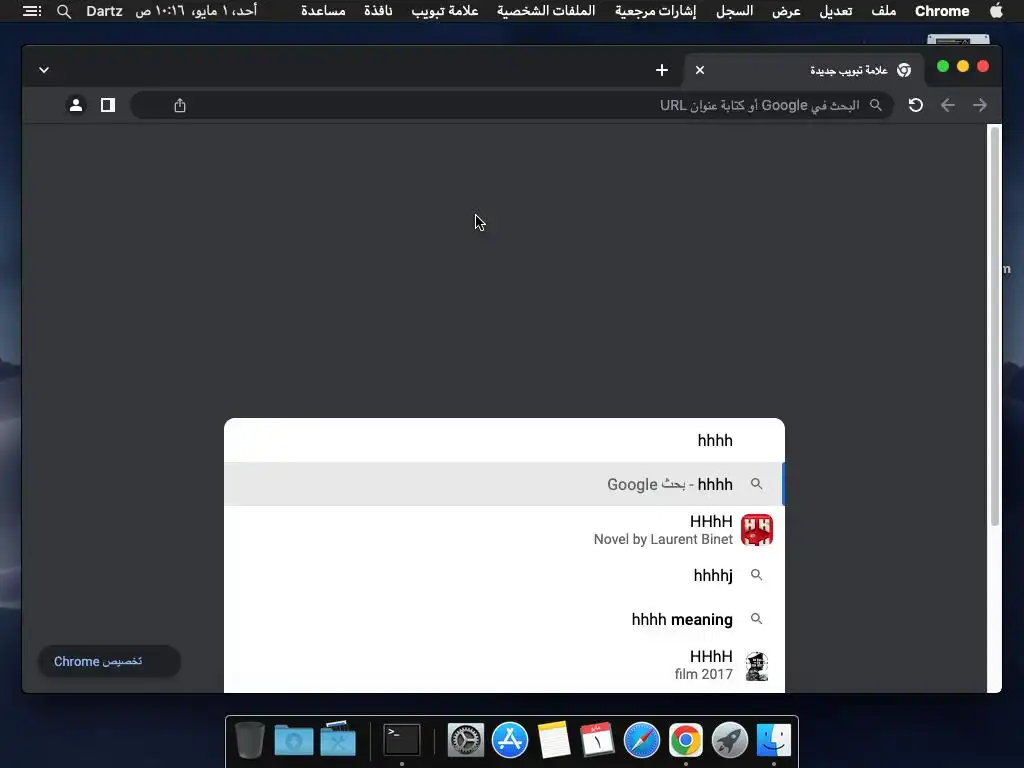Viewport: 1024px width, 768px height.
Task: Click the HHhH novel cover thumbnail
Action: 757,530
